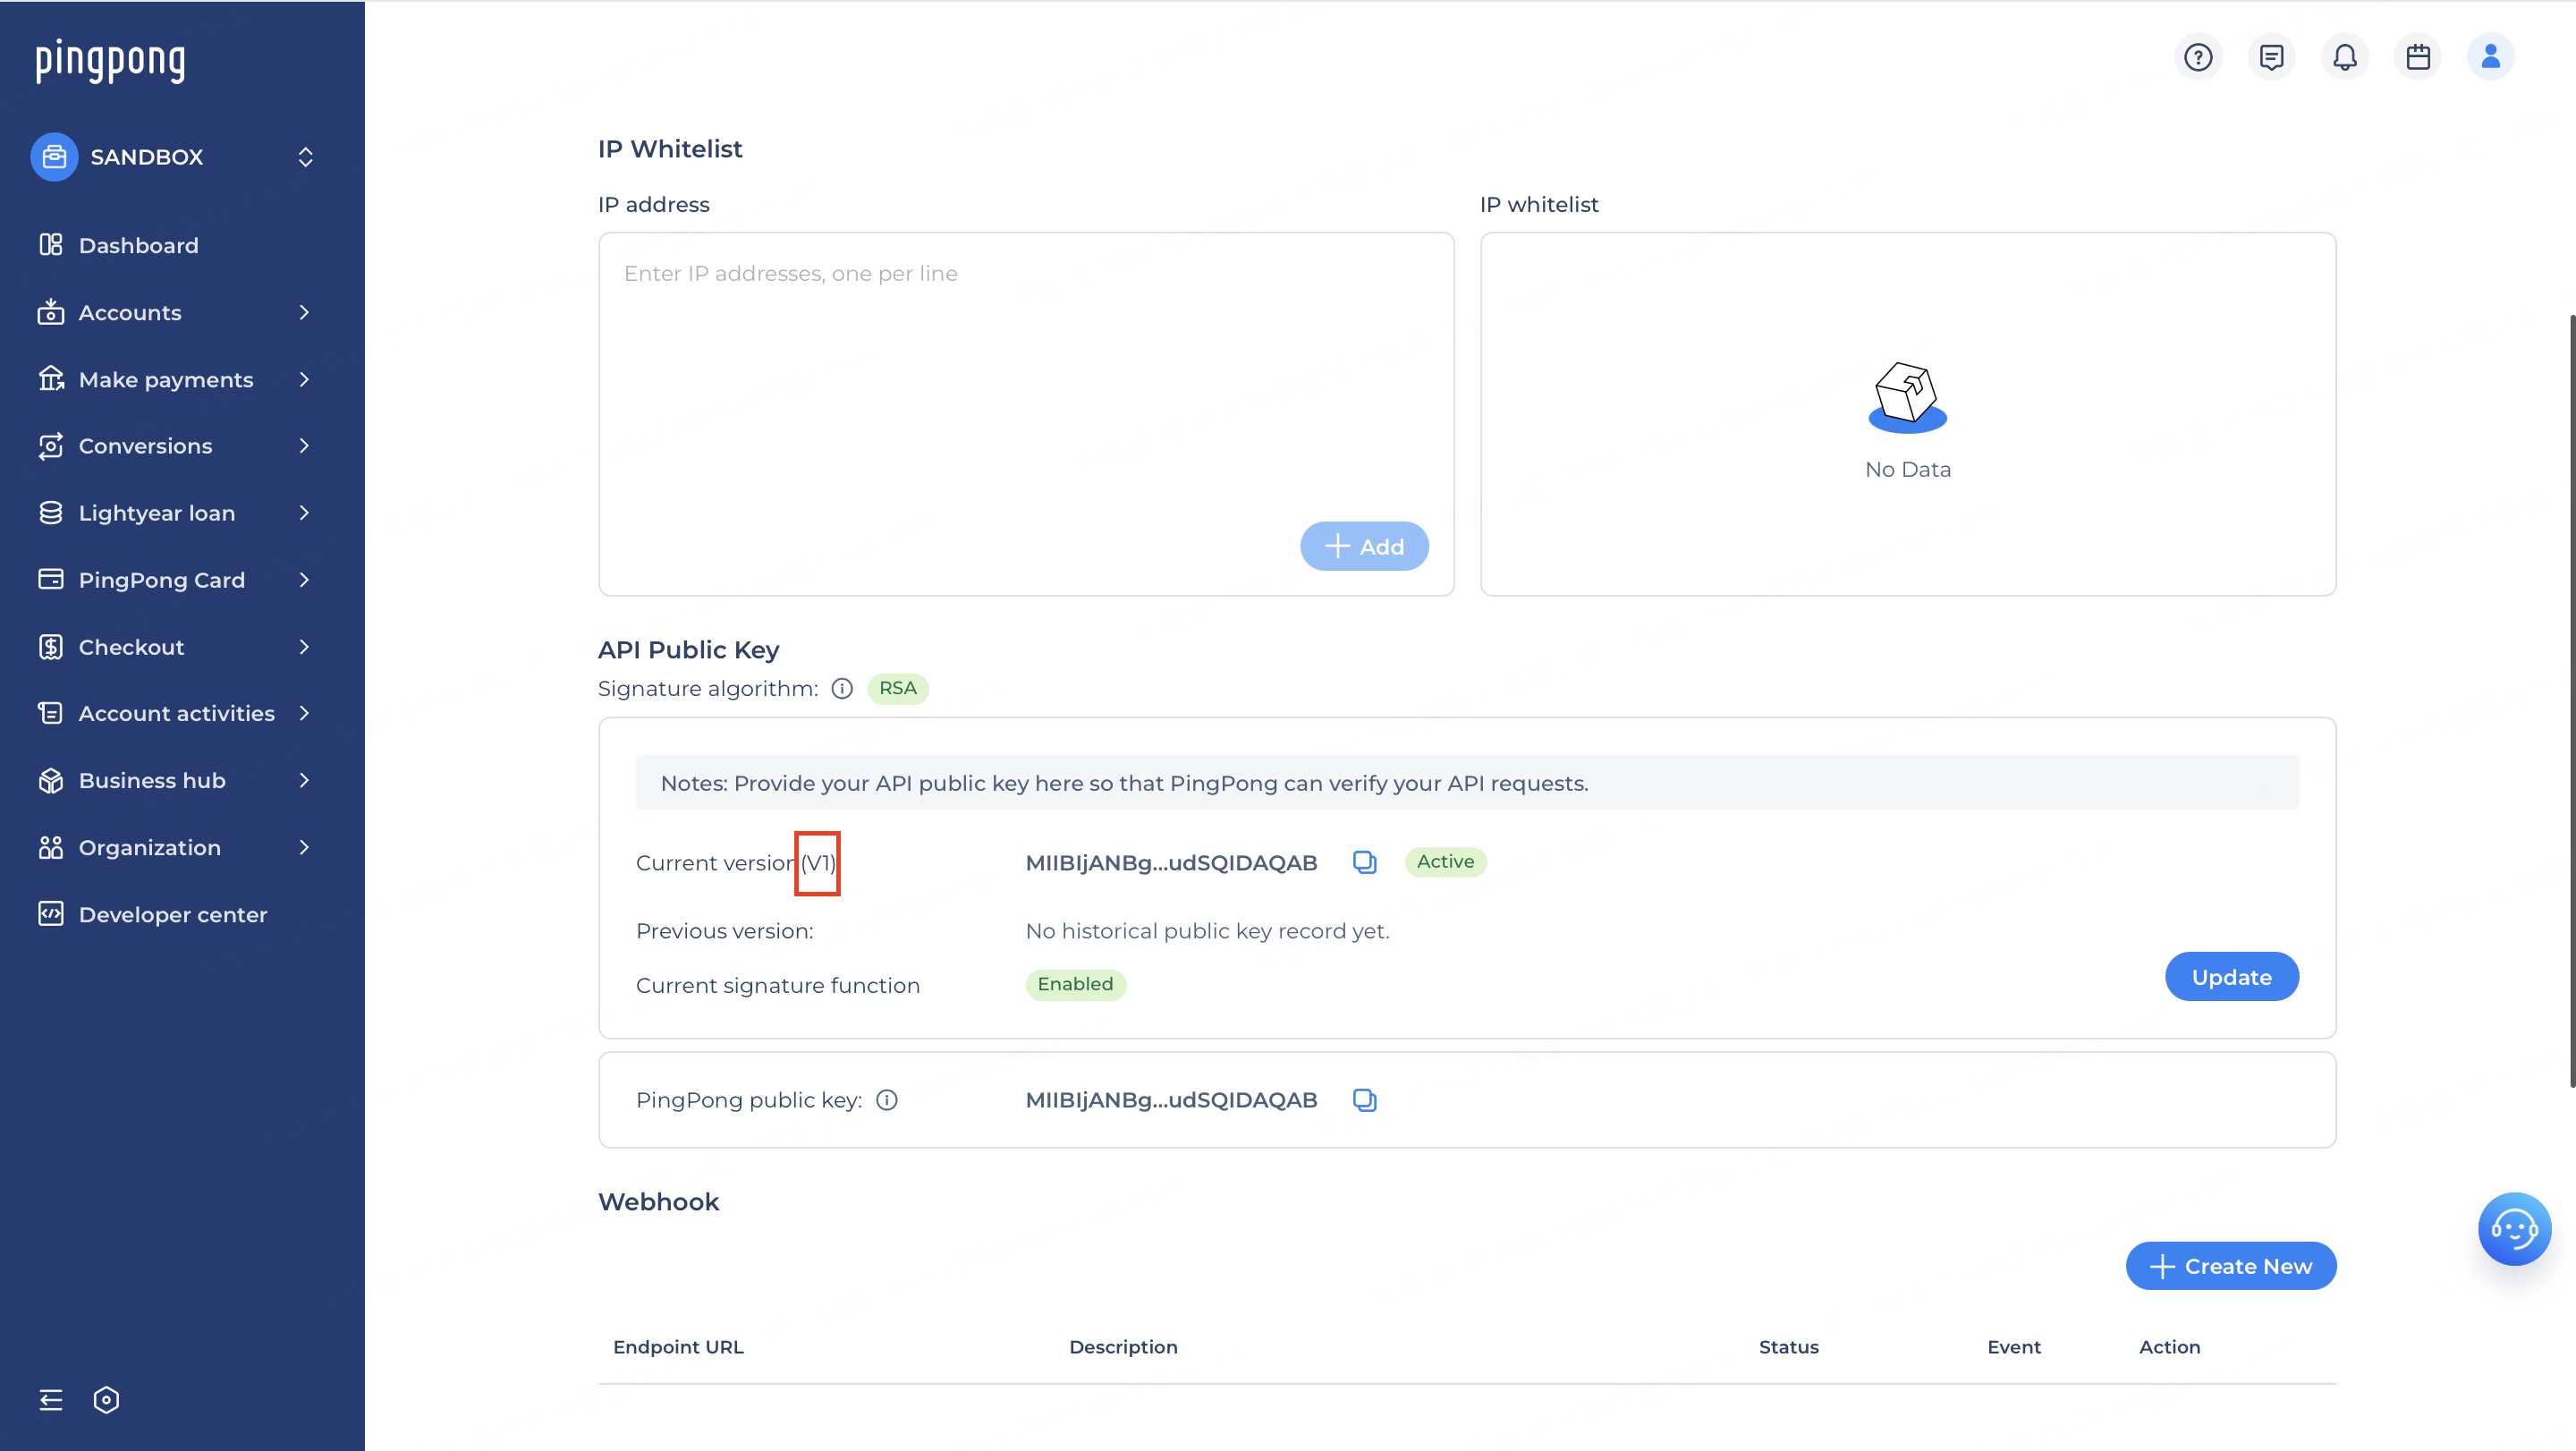The image size is (2576, 1451).
Task: Expand the Checkout chevron
Action: (x=304, y=647)
